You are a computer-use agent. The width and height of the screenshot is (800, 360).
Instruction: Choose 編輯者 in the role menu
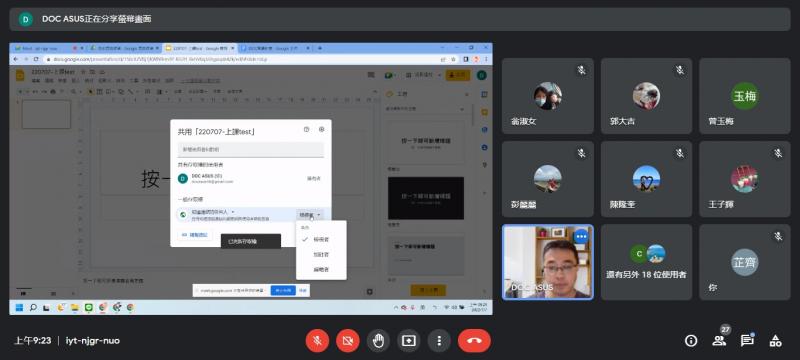coord(321,269)
